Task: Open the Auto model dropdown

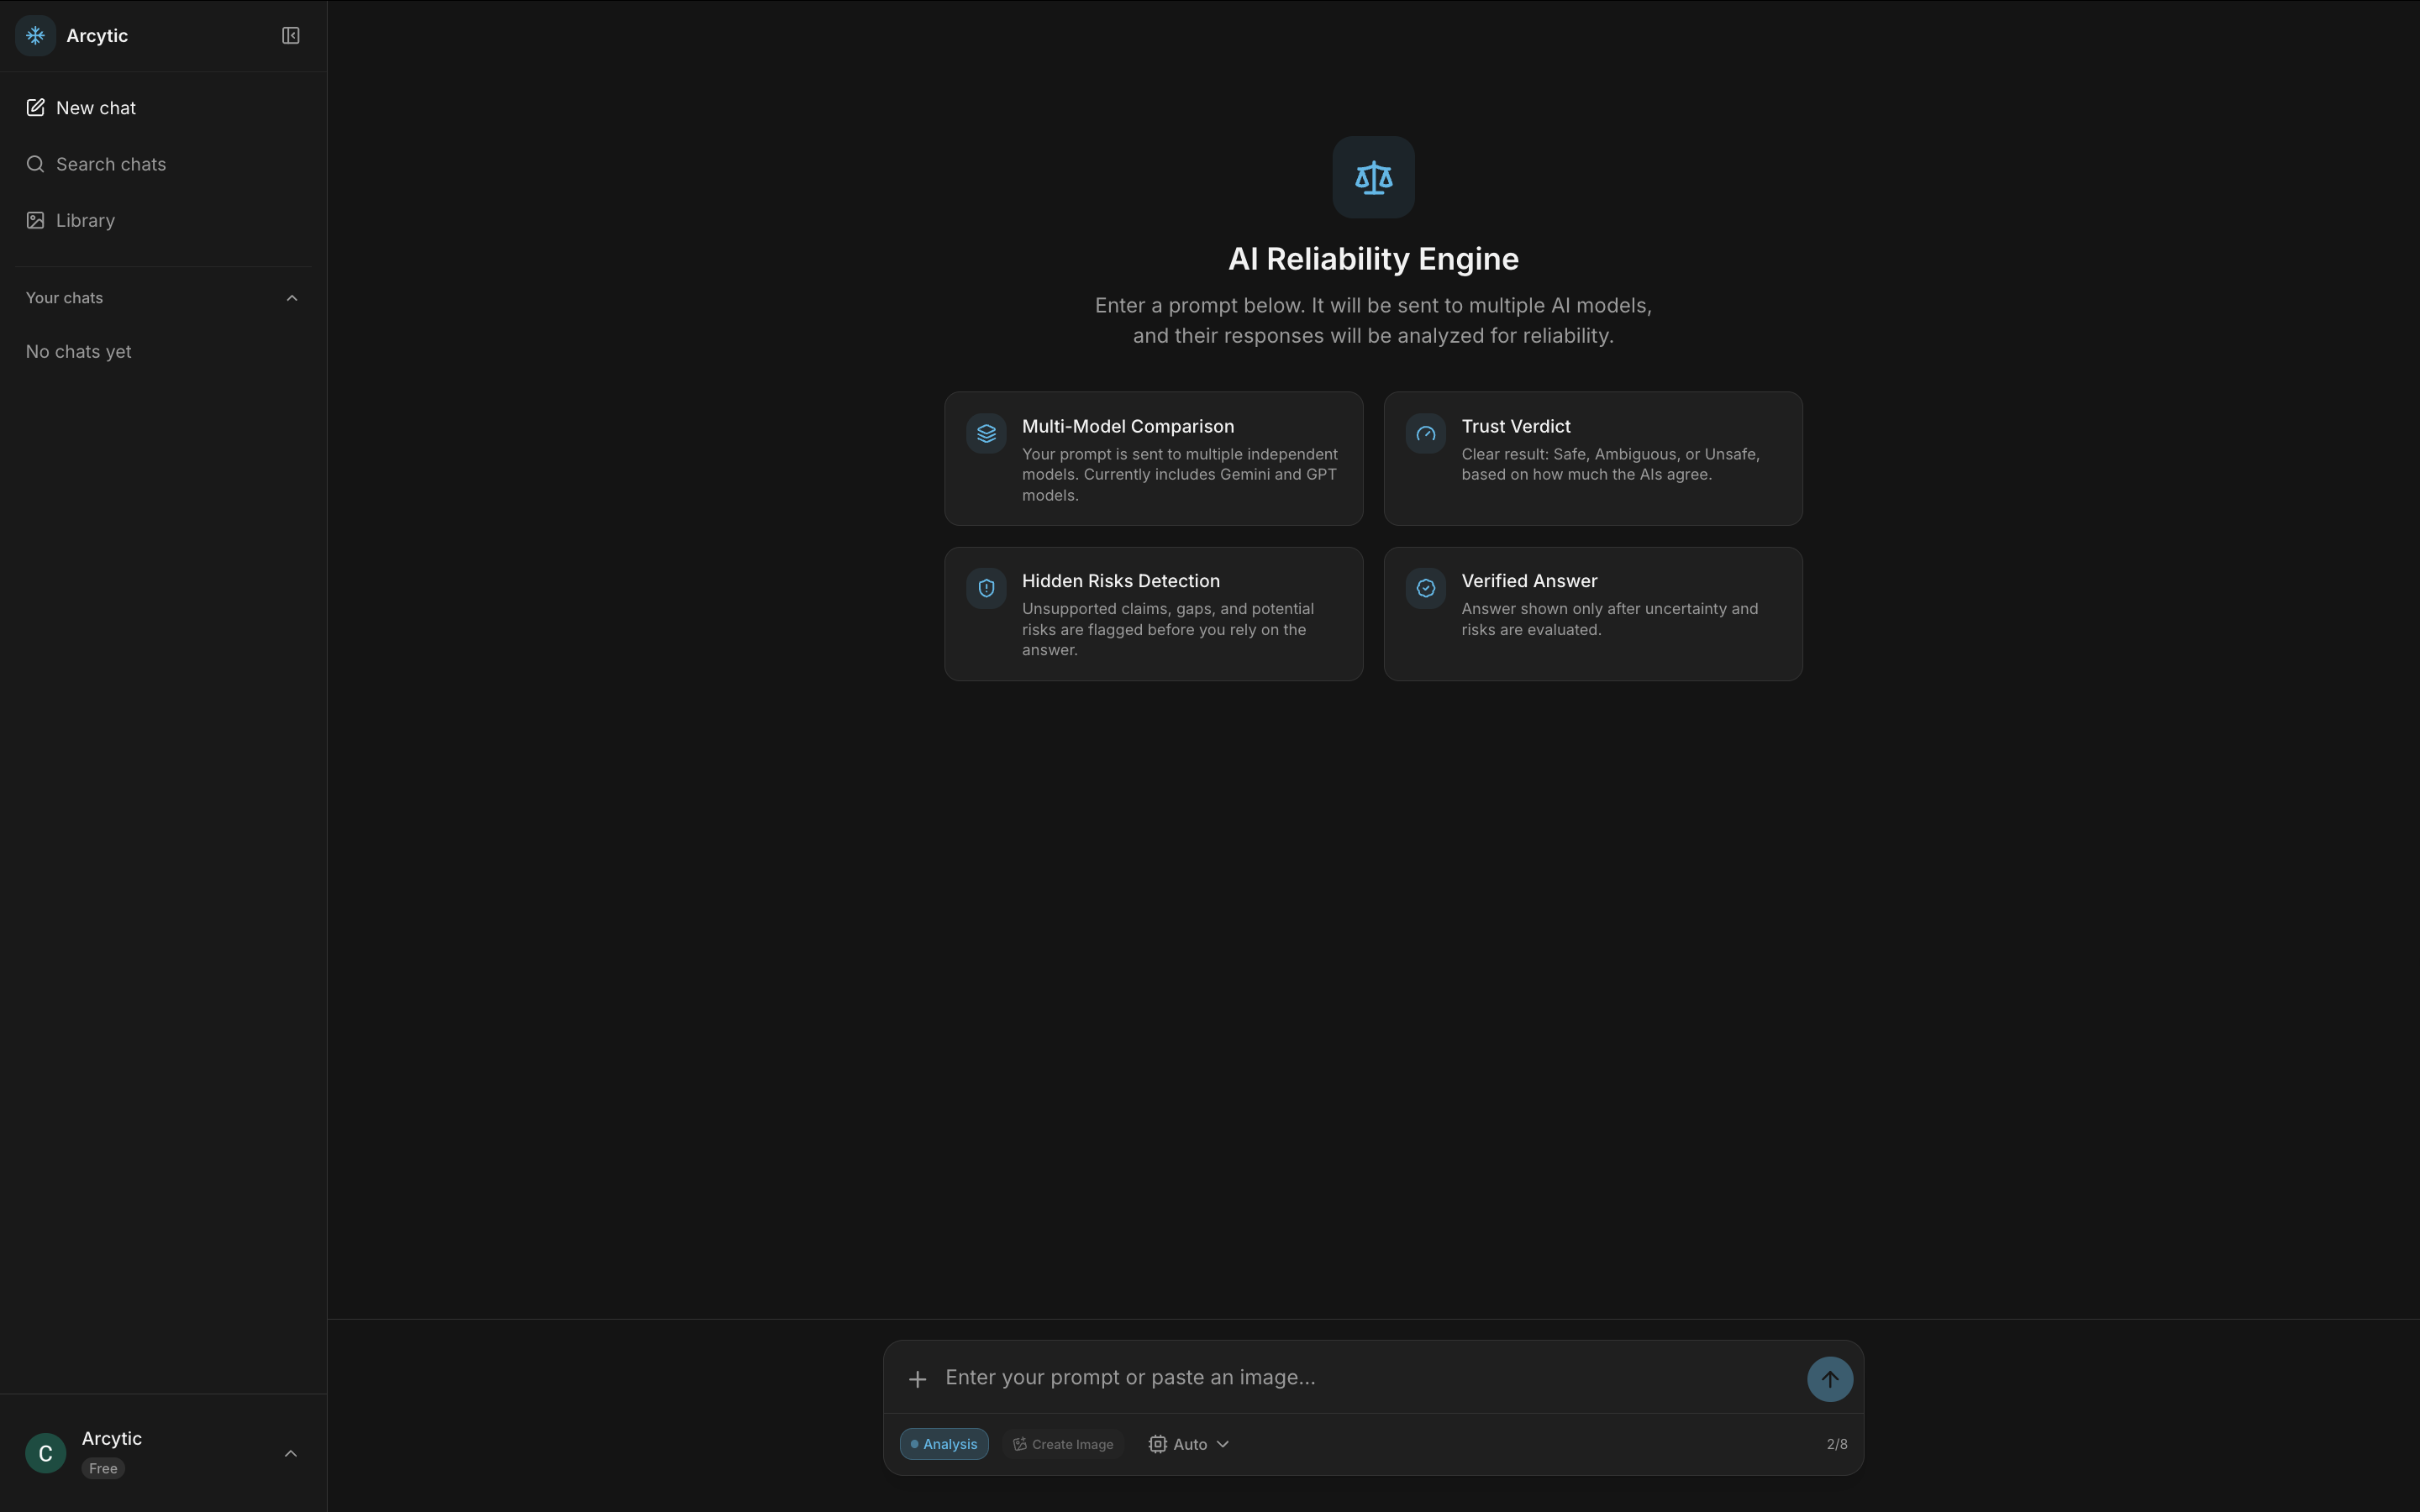Action: [x=1189, y=1444]
